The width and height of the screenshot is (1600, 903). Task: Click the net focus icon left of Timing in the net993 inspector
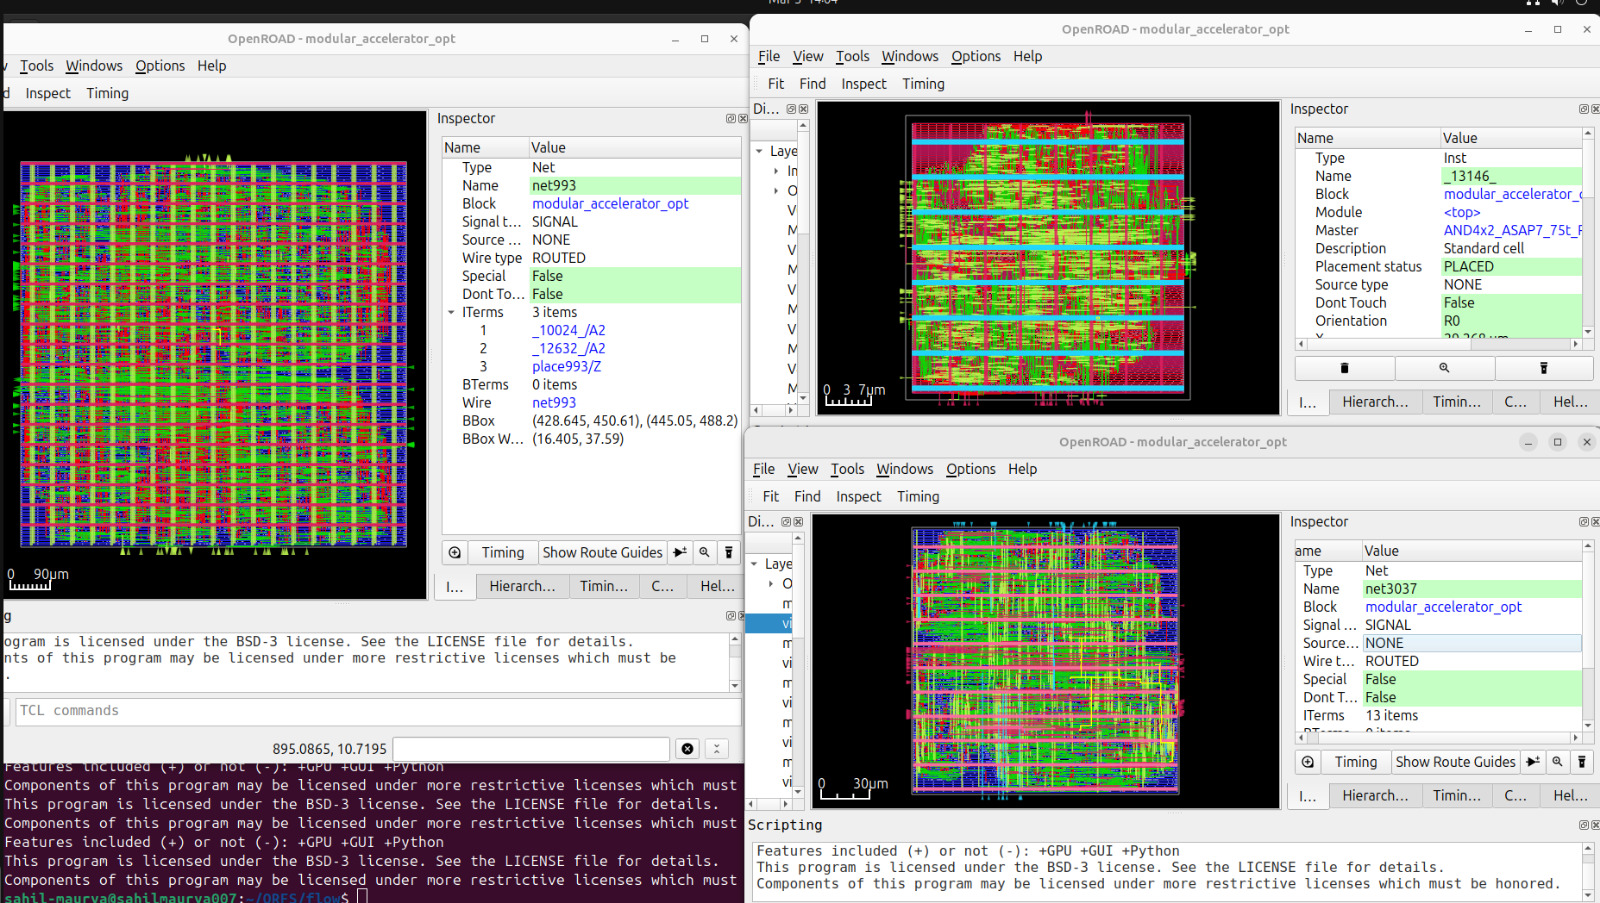click(455, 553)
